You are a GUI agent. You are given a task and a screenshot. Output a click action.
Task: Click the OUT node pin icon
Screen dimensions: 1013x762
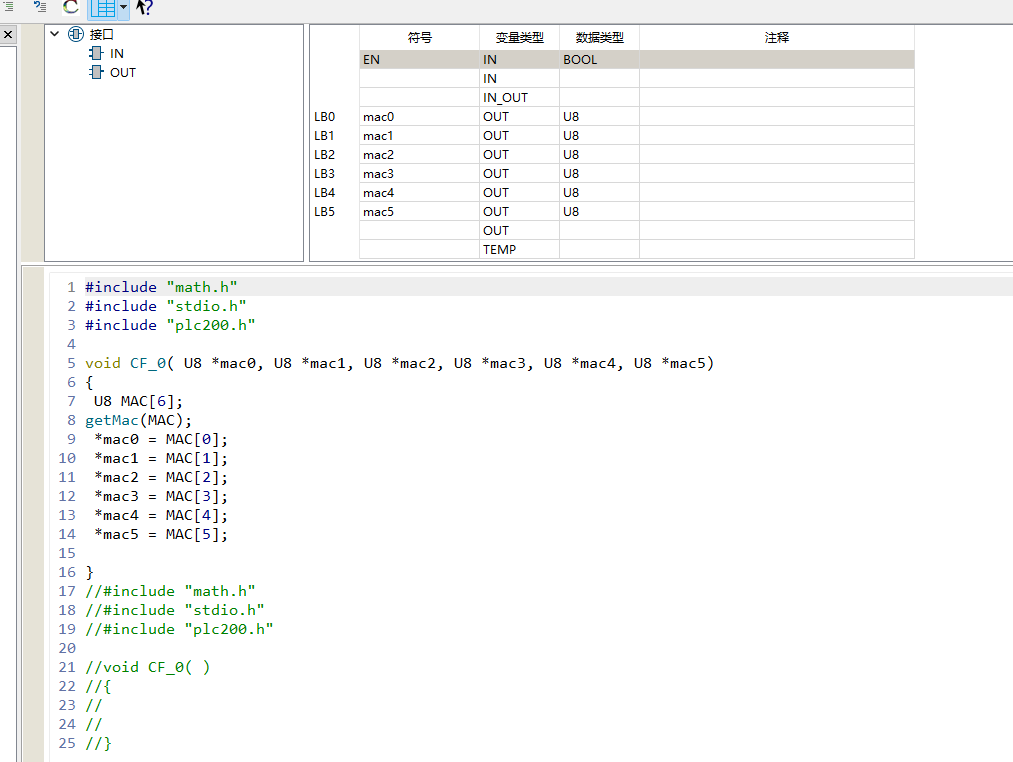(x=96, y=72)
